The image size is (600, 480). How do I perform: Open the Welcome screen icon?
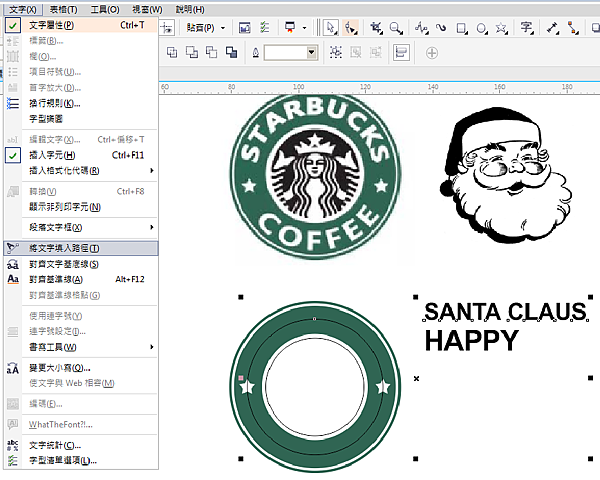coord(245,28)
